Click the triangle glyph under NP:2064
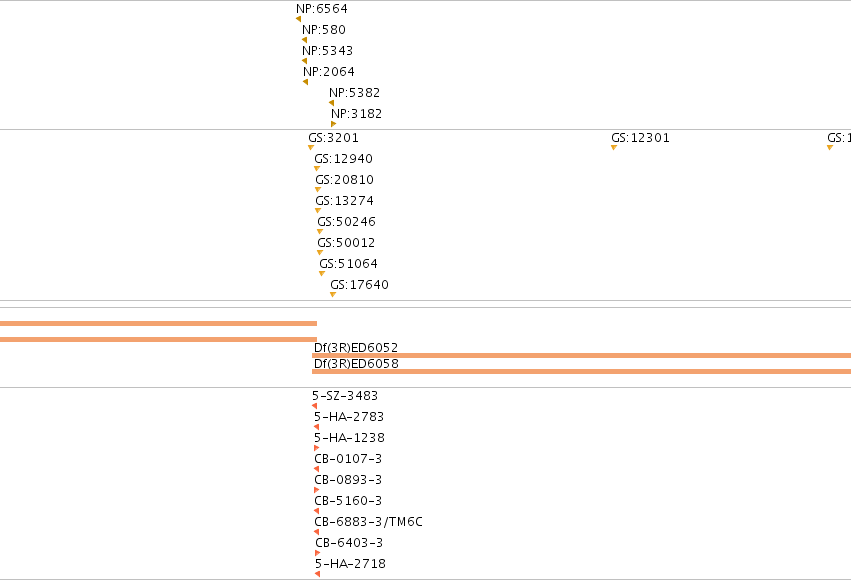Viewport: 851px width, 580px height. (x=306, y=82)
